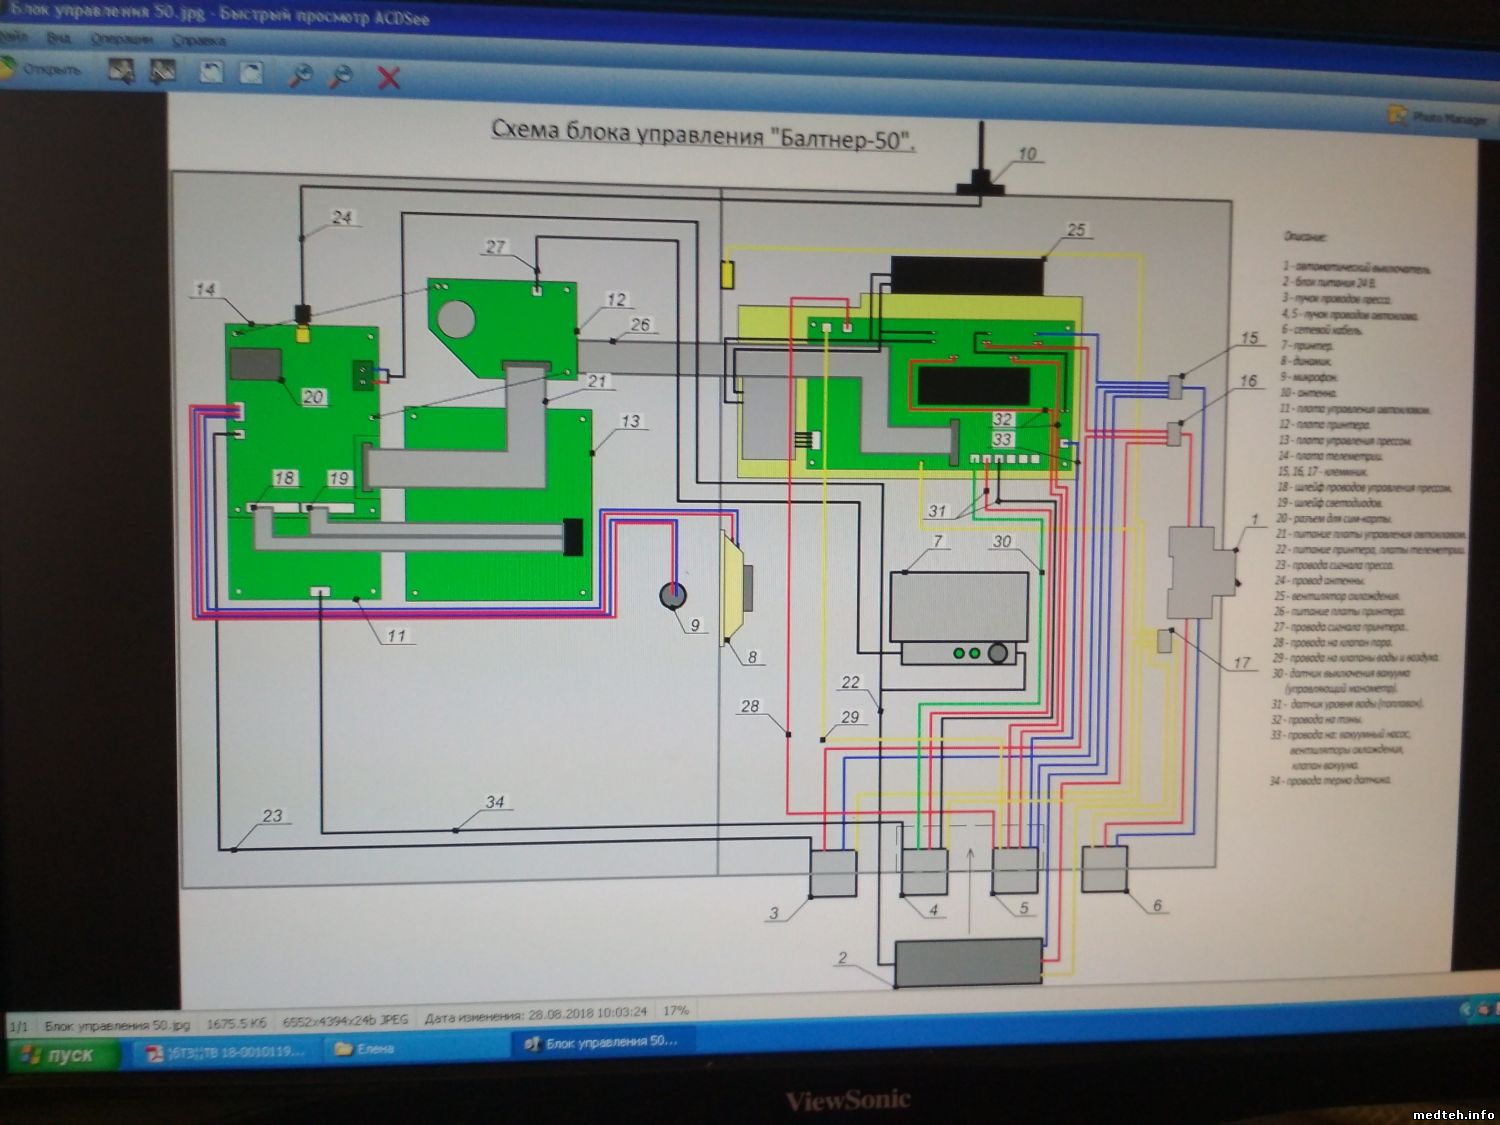Rotate the image counterclockwise
This screenshot has width=1500, height=1125.
[211, 72]
